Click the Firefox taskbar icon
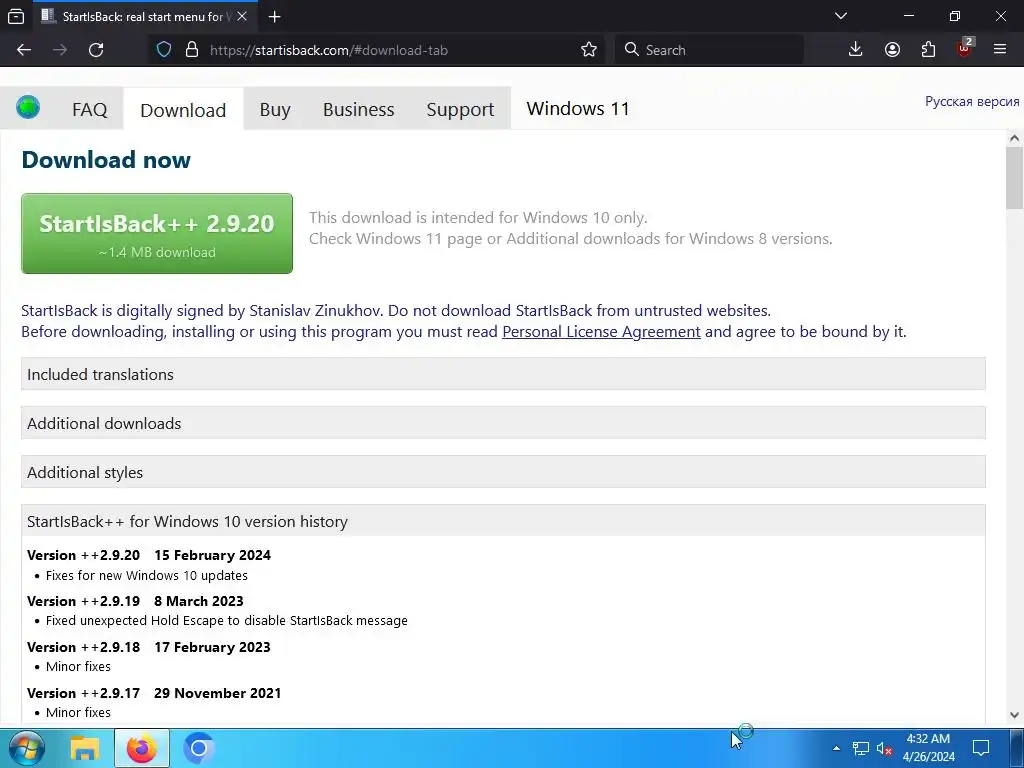Image resolution: width=1024 pixels, height=768 pixels. (142, 748)
